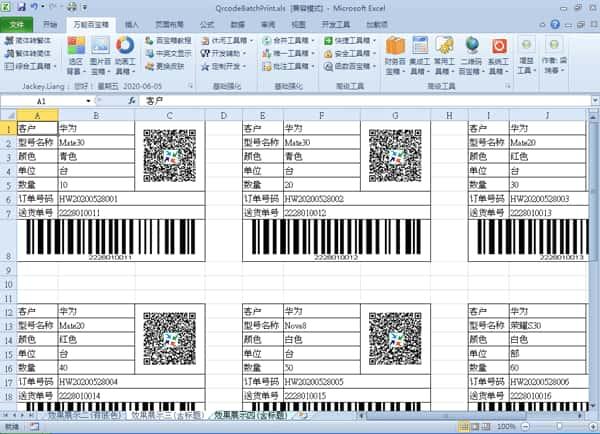Click the cell containing Nova8
This screenshot has width=600, height=434.
(x=322, y=325)
